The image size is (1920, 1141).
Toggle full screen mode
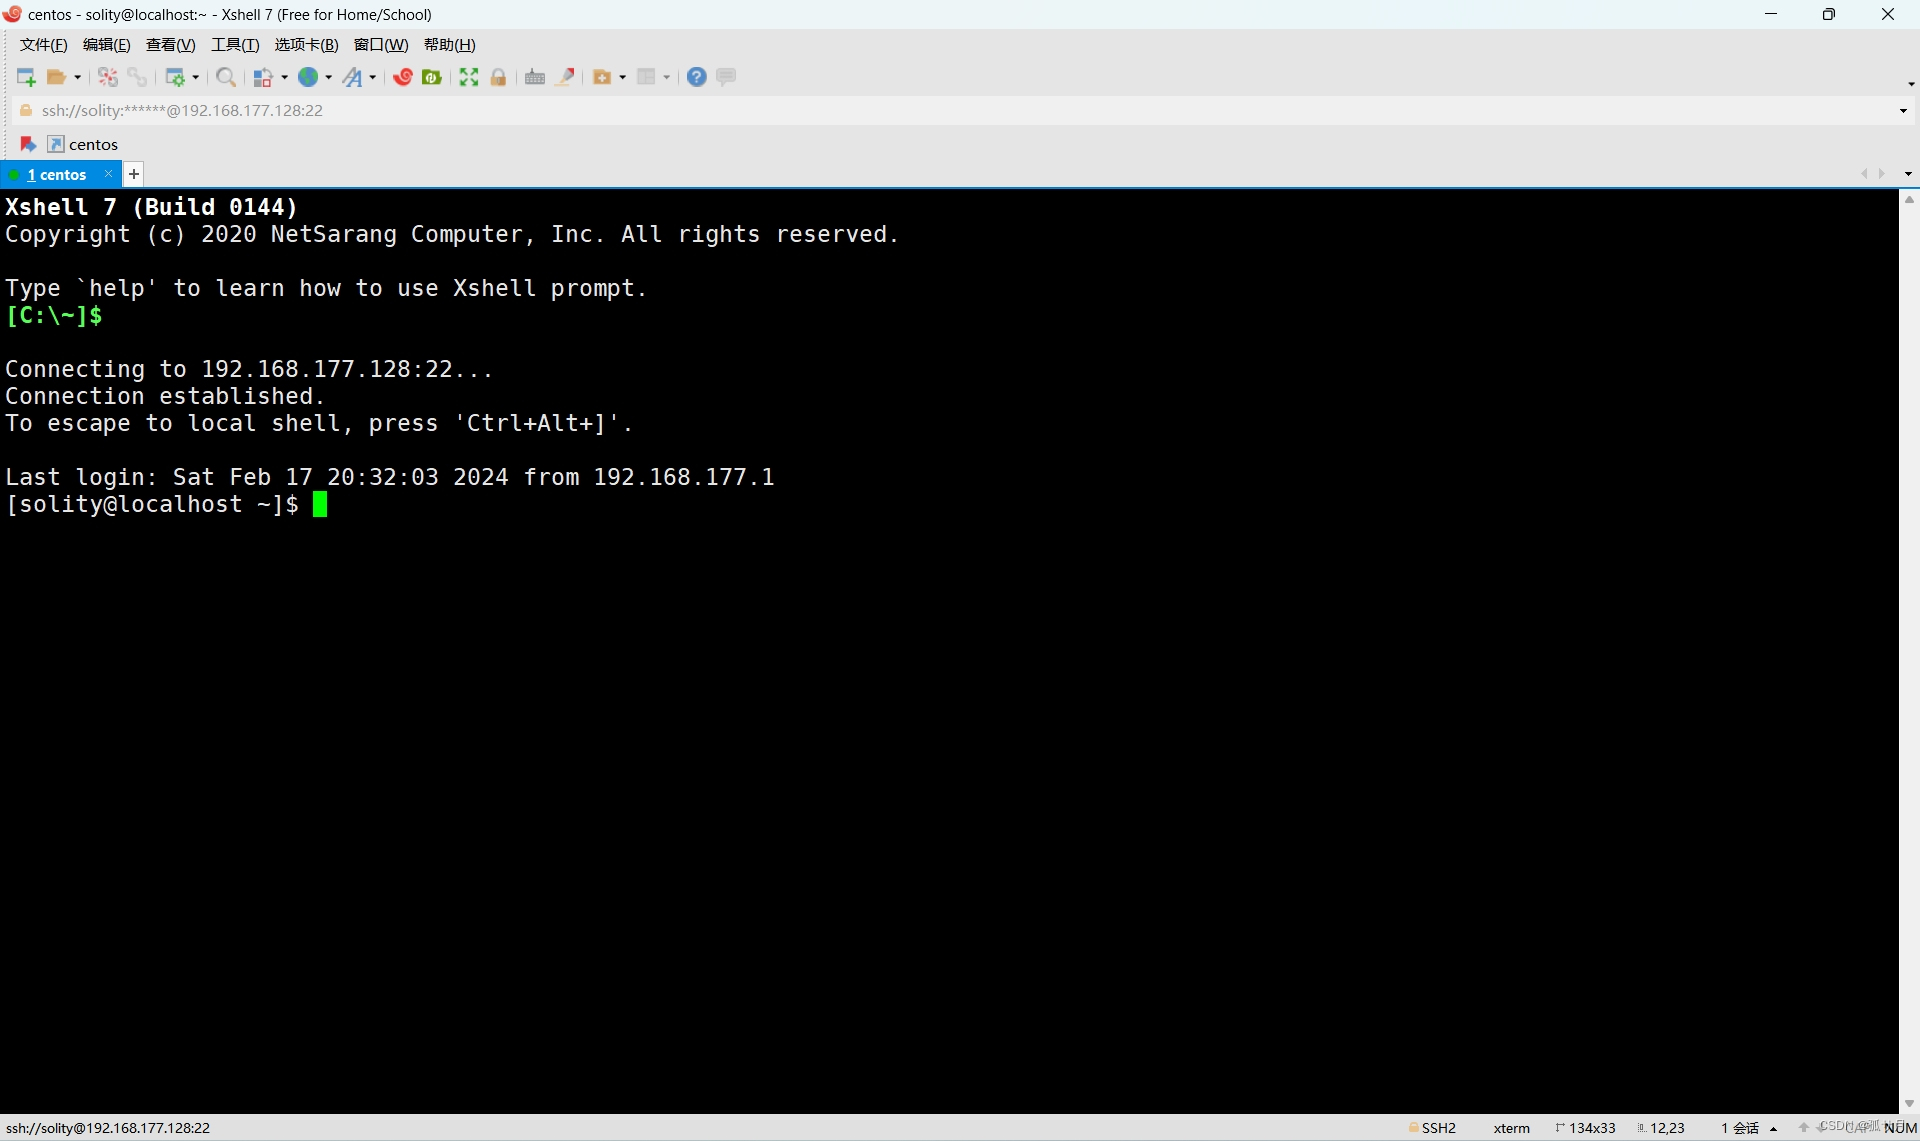pos(469,77)
